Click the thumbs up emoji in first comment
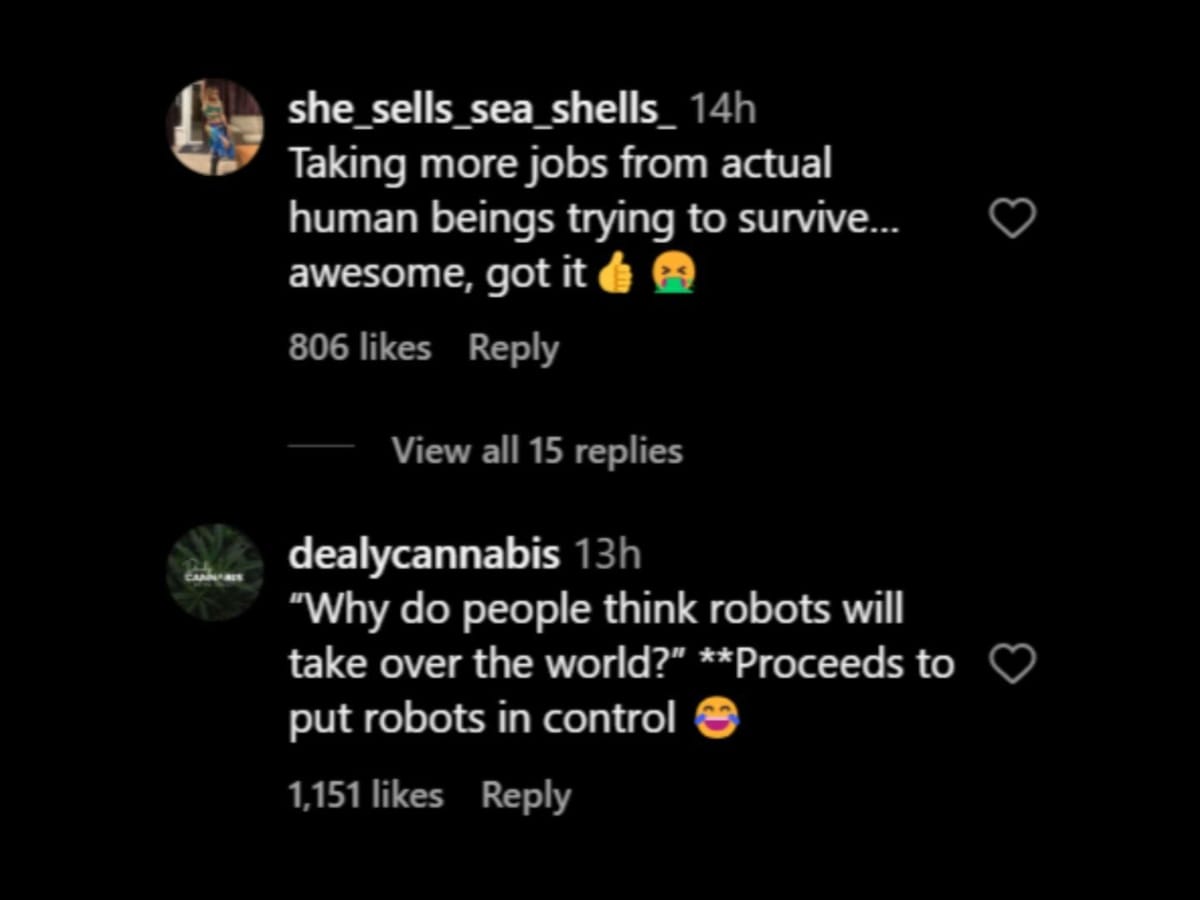 (615, 271)
